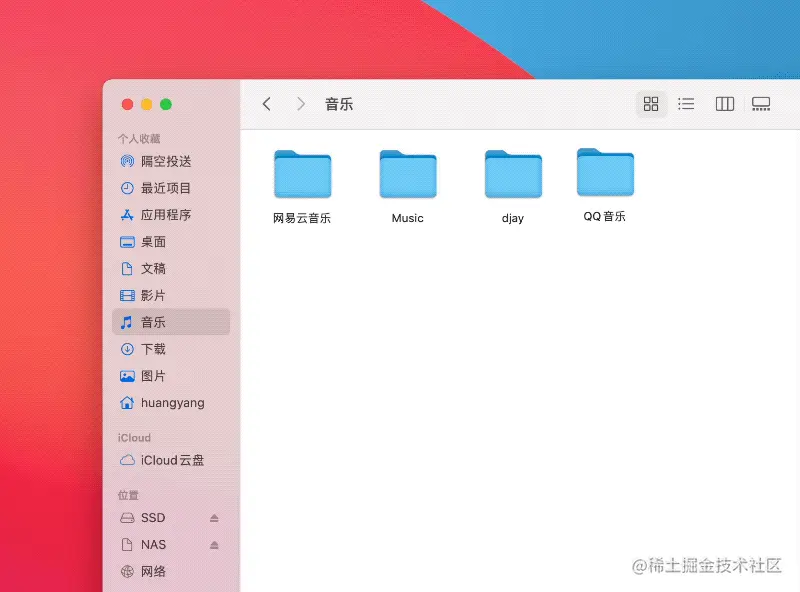This screenshot has height=592, width=800.
Task: Click the picture icon beside 图片
Action: click(127, 376)
